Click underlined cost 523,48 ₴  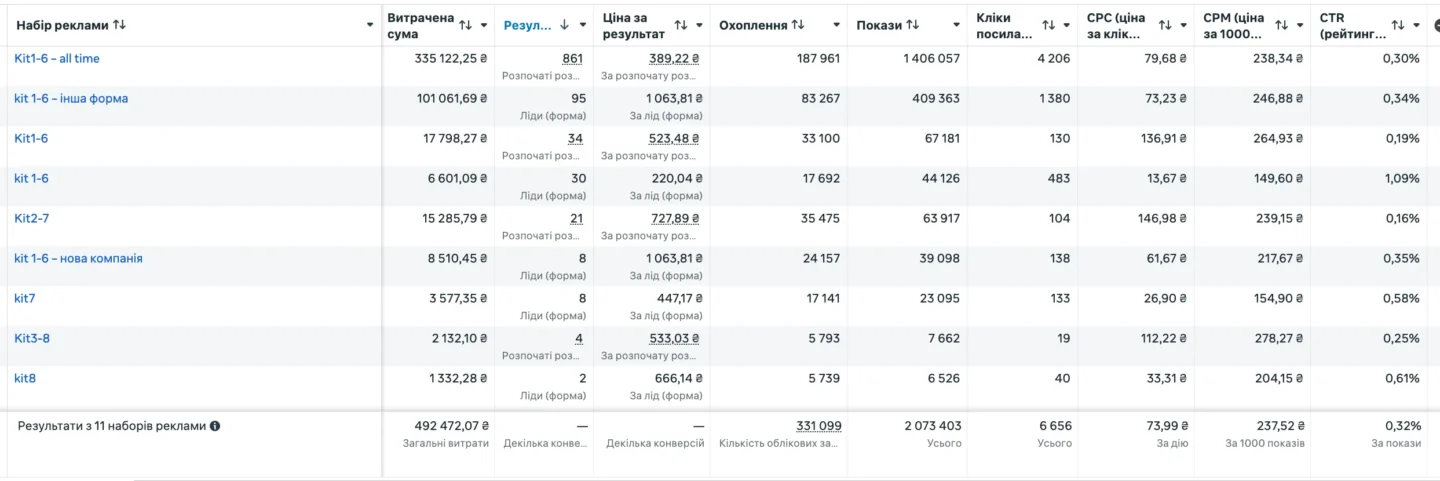674,139
